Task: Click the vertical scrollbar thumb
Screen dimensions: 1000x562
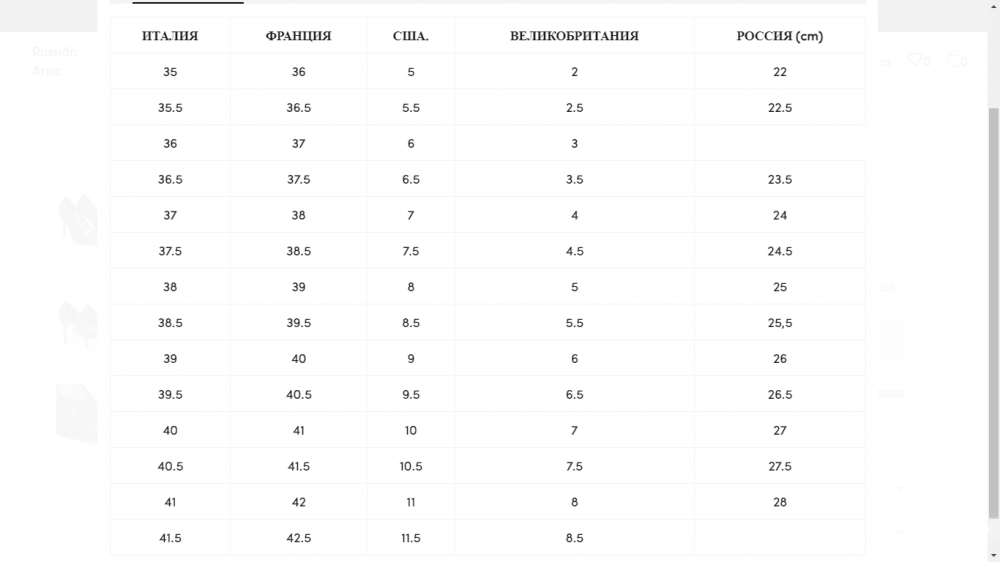Action: 993,313
